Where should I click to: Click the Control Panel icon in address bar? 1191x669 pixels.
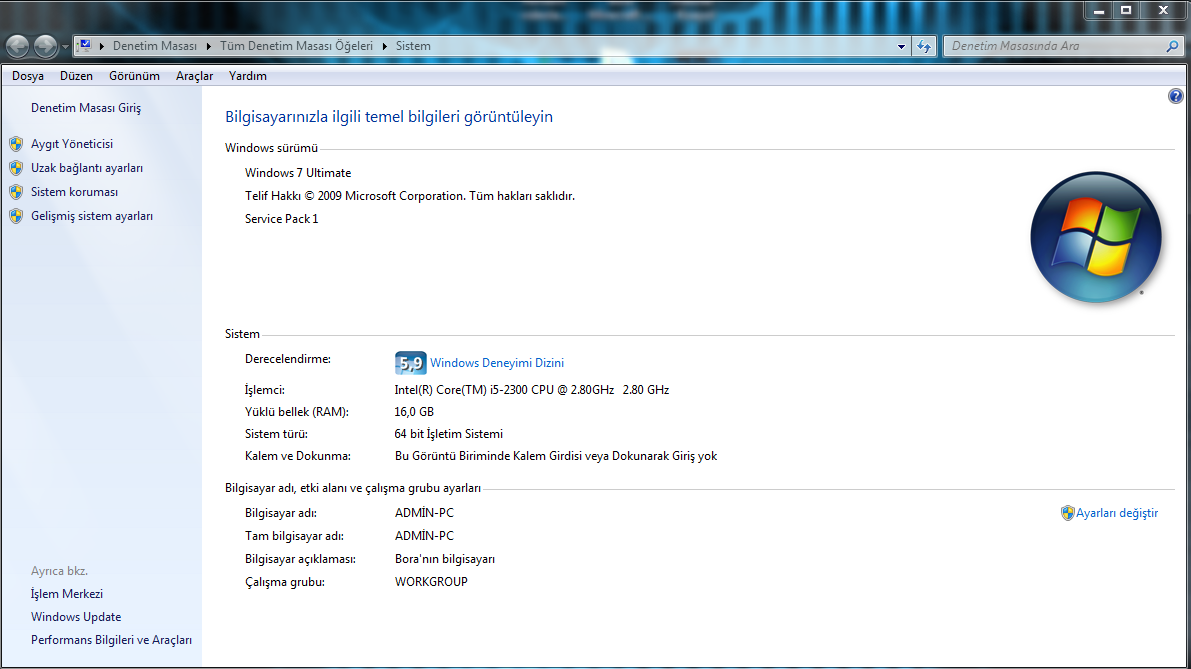85,46
